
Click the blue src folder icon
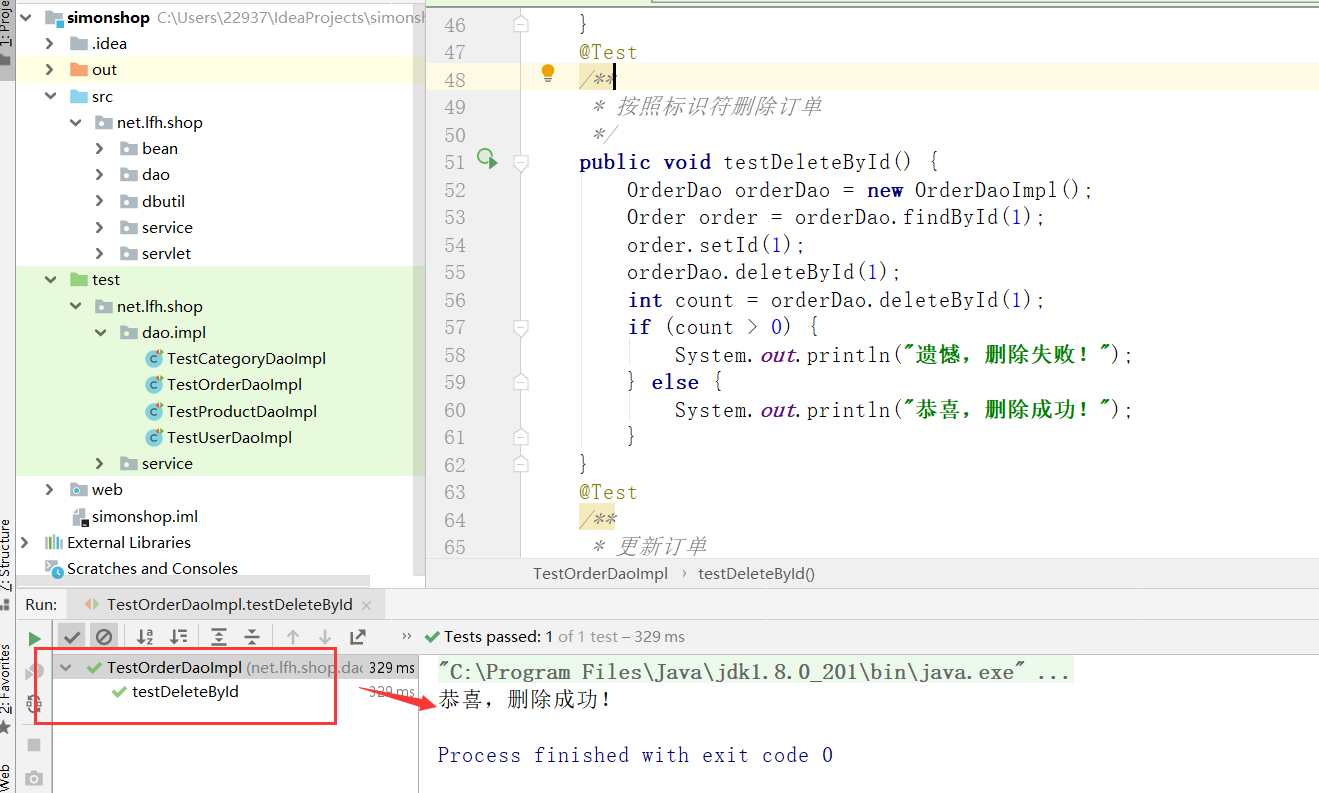pyautogui.click(x=78, y=96)
